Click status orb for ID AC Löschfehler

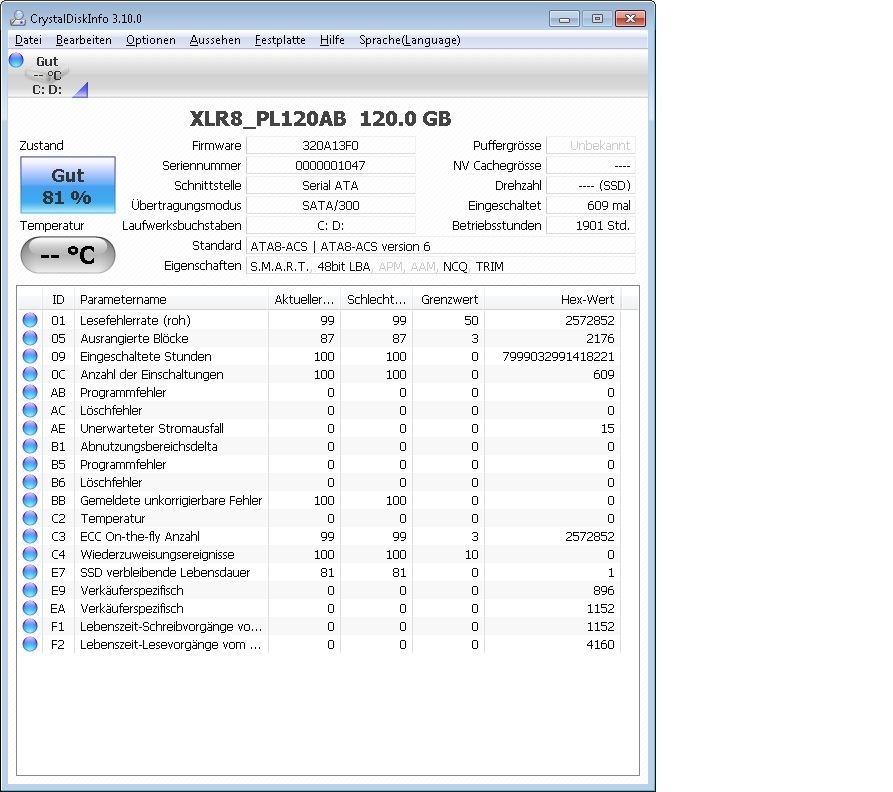tap(30, 411)
